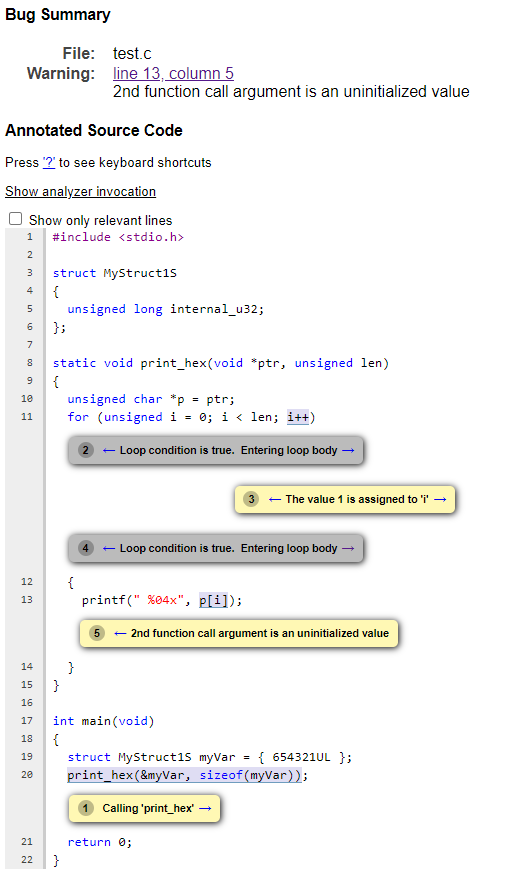Click highlighted p[i] expression on line 13

point(213,600)
